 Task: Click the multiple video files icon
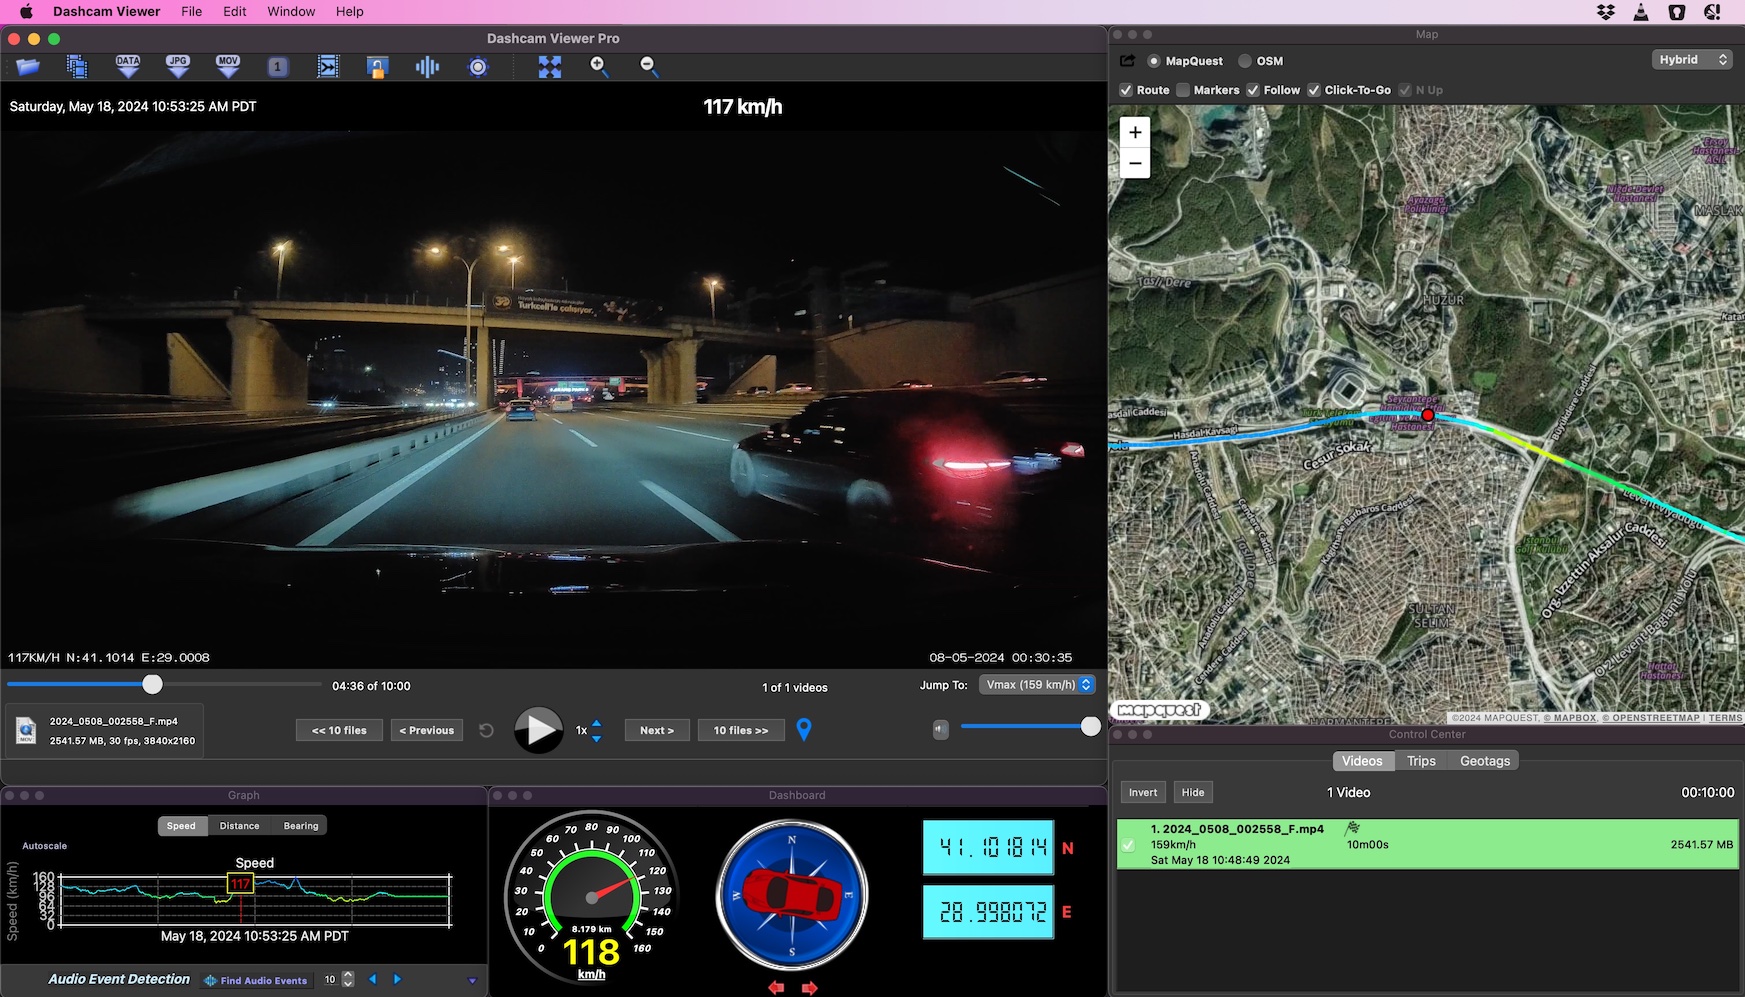(77, 67)
